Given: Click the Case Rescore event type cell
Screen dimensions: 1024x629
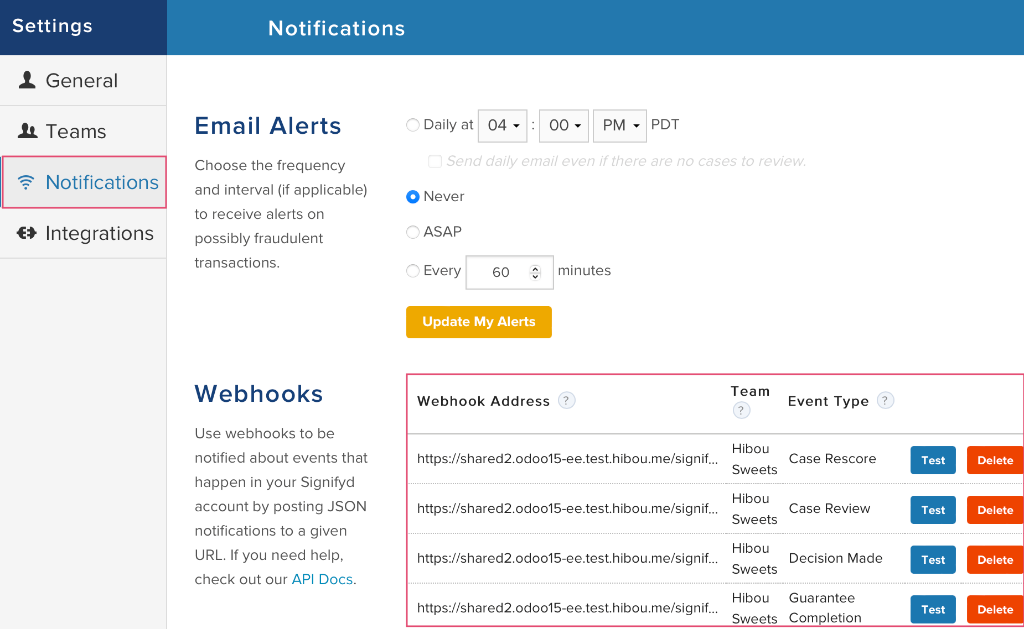Looking at the screenshot, I should [833, 459].
